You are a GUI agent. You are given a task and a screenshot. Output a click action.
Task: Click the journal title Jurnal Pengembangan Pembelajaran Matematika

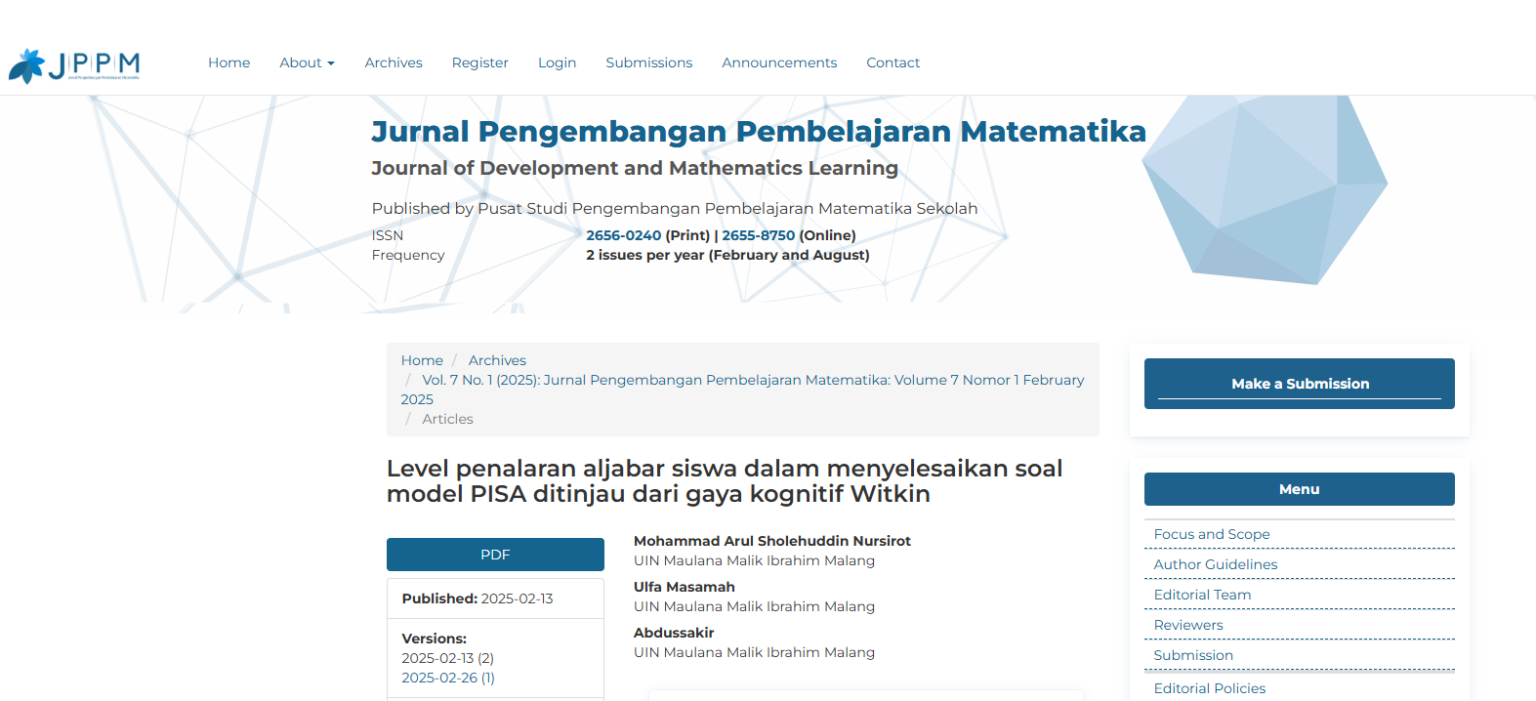point(758,131)
